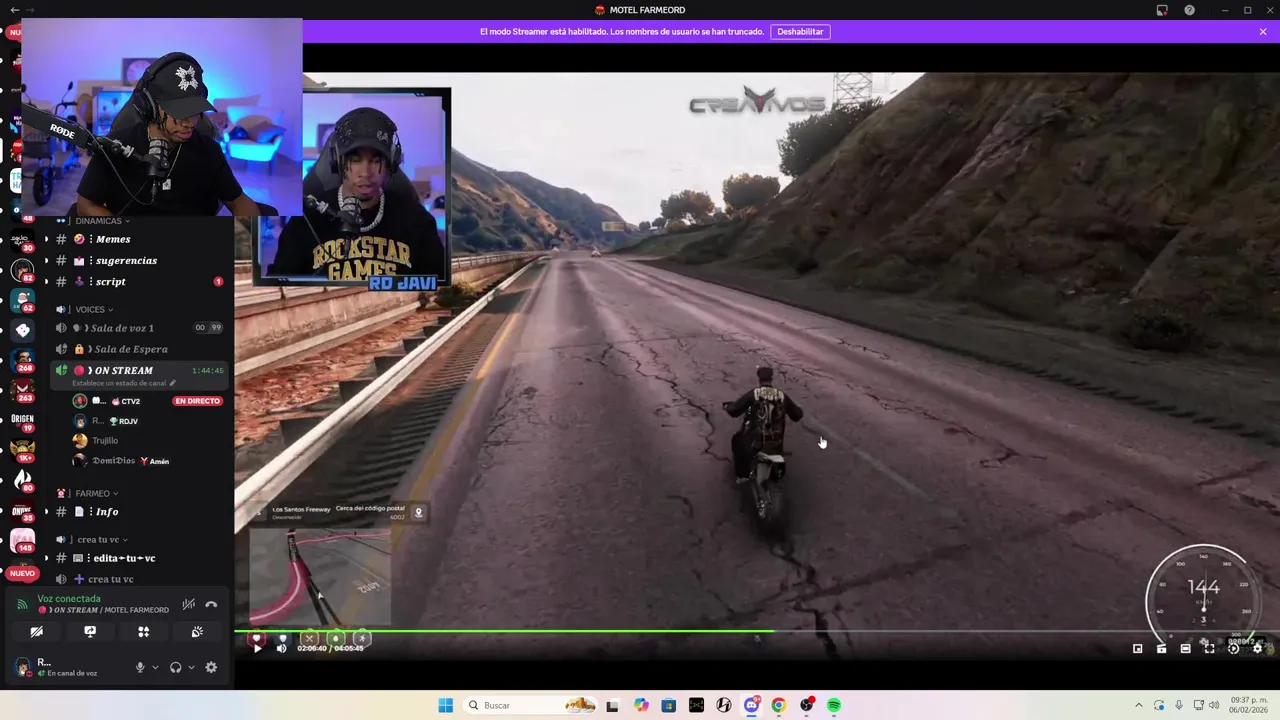Toggle headphones deafen in user panel
This screenshot has height=720, width=1280.
click(x=176, y=667)
